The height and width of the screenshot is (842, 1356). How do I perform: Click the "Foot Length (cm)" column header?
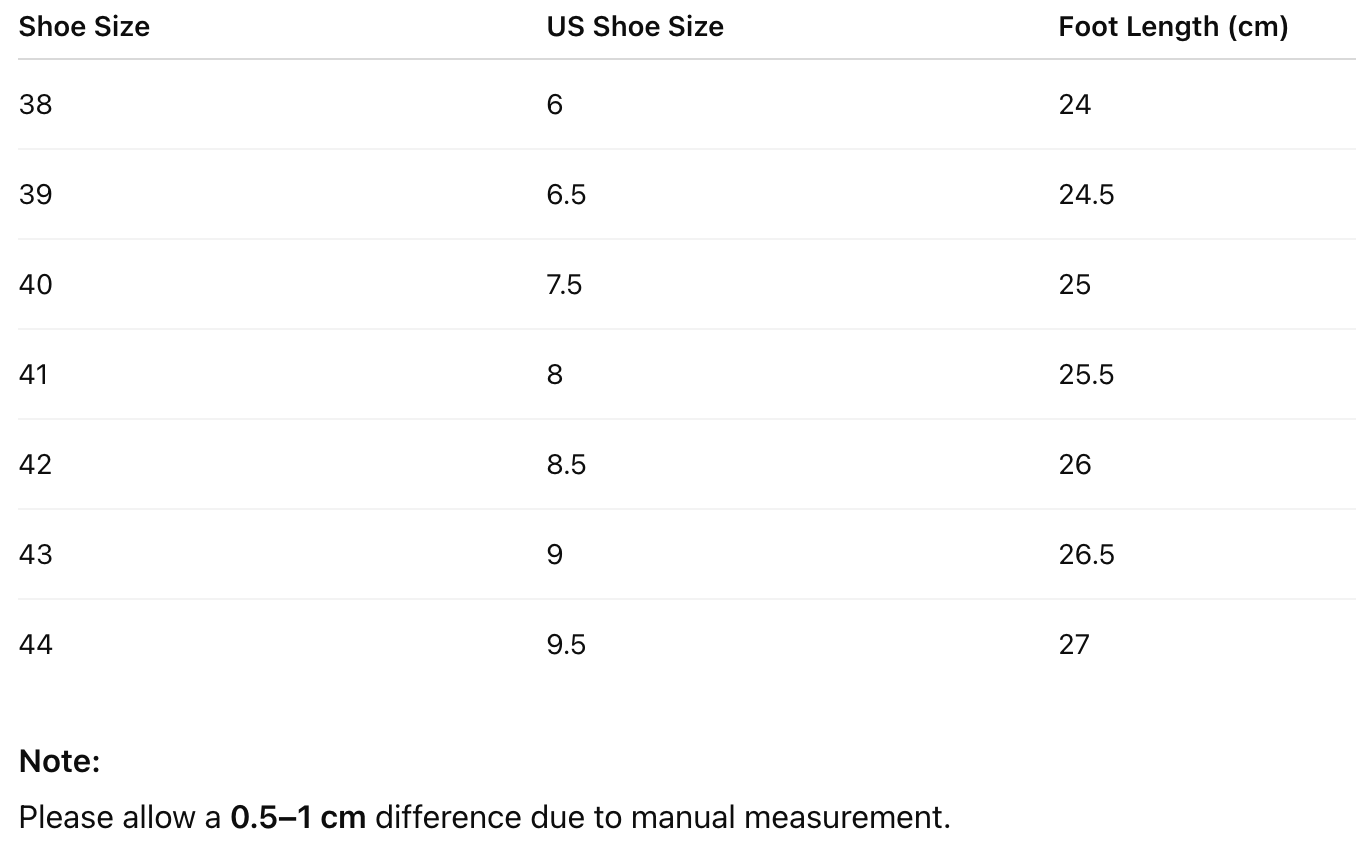pos(1173,27)
